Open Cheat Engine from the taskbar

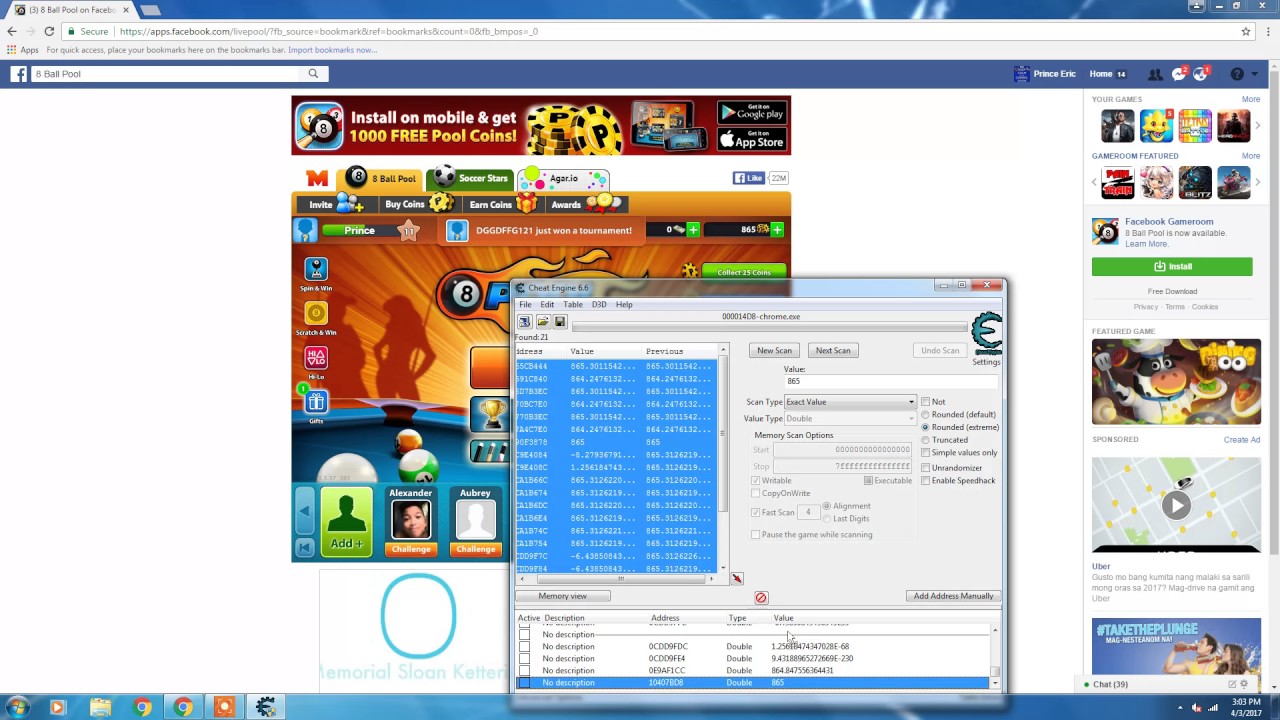(x=265, y=707)
